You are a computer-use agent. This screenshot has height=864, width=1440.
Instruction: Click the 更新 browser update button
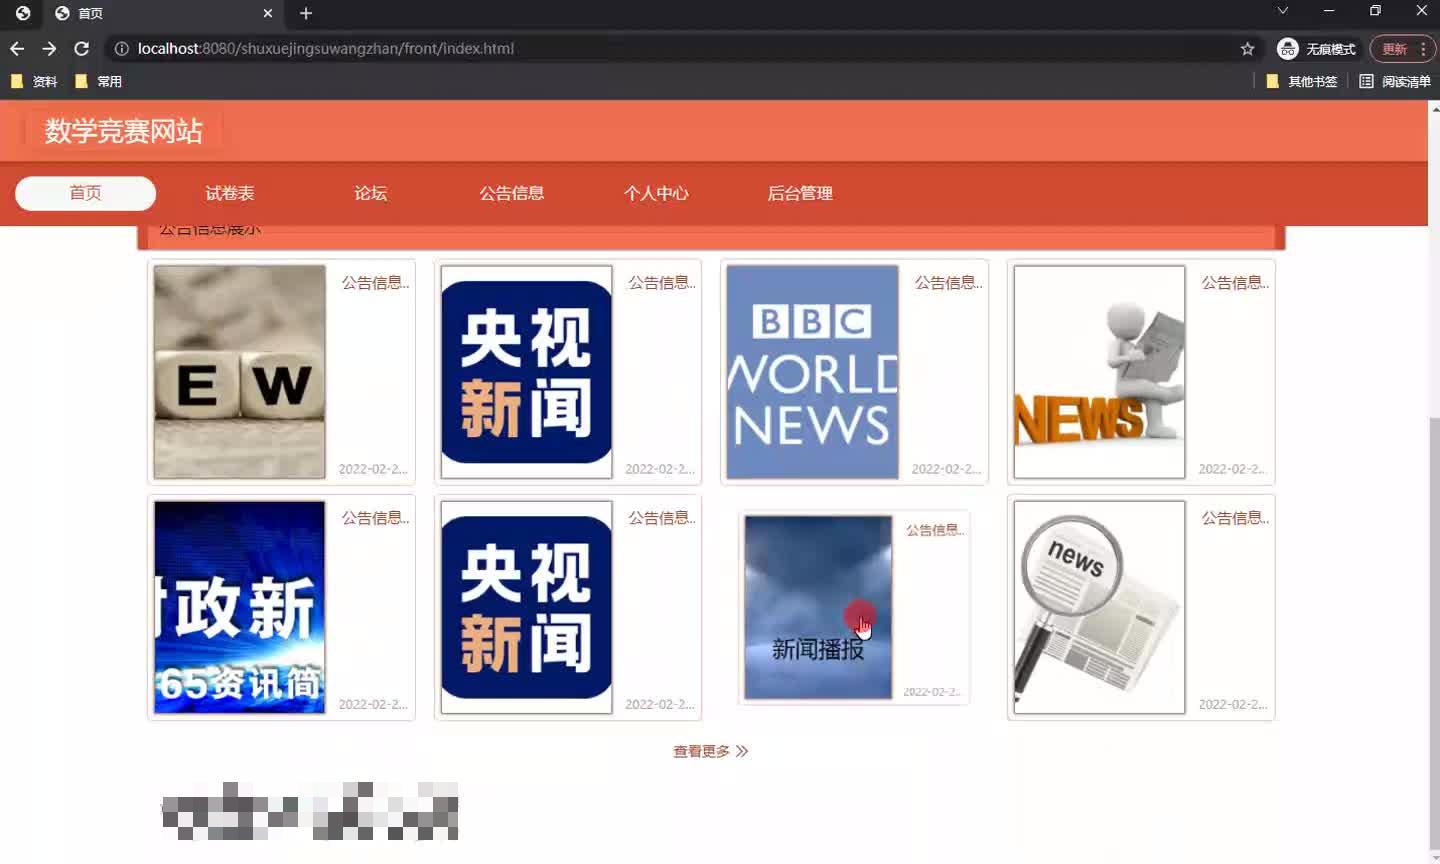point(1402,48)
